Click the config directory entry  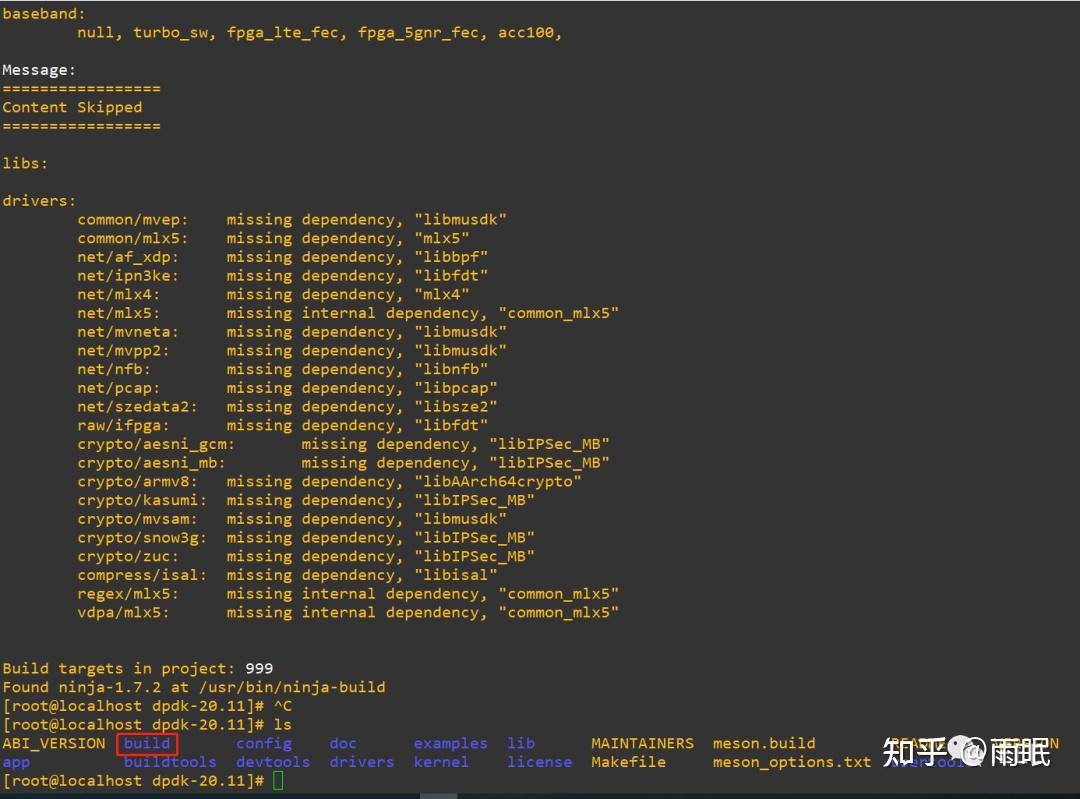[264, 744]
